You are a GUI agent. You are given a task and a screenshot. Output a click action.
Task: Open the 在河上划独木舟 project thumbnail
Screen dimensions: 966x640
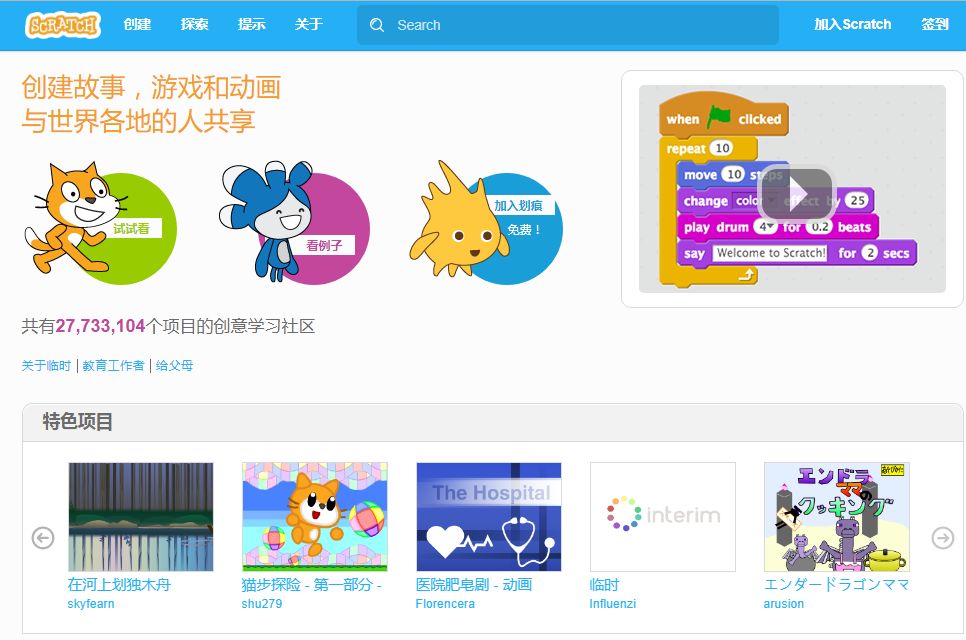click(x=140, y=517)
